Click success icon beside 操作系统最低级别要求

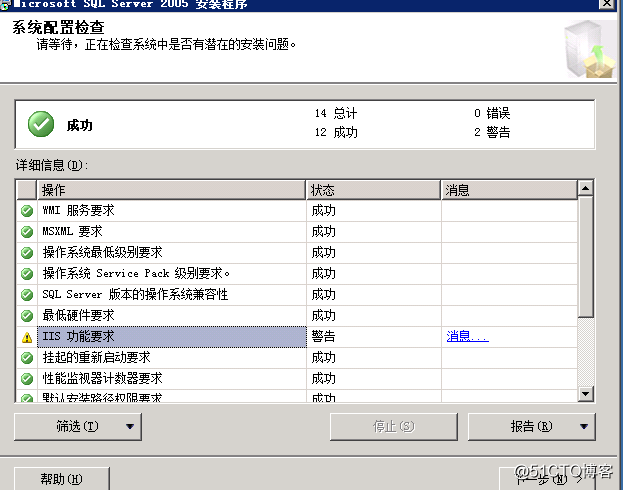tap(27, 253)
